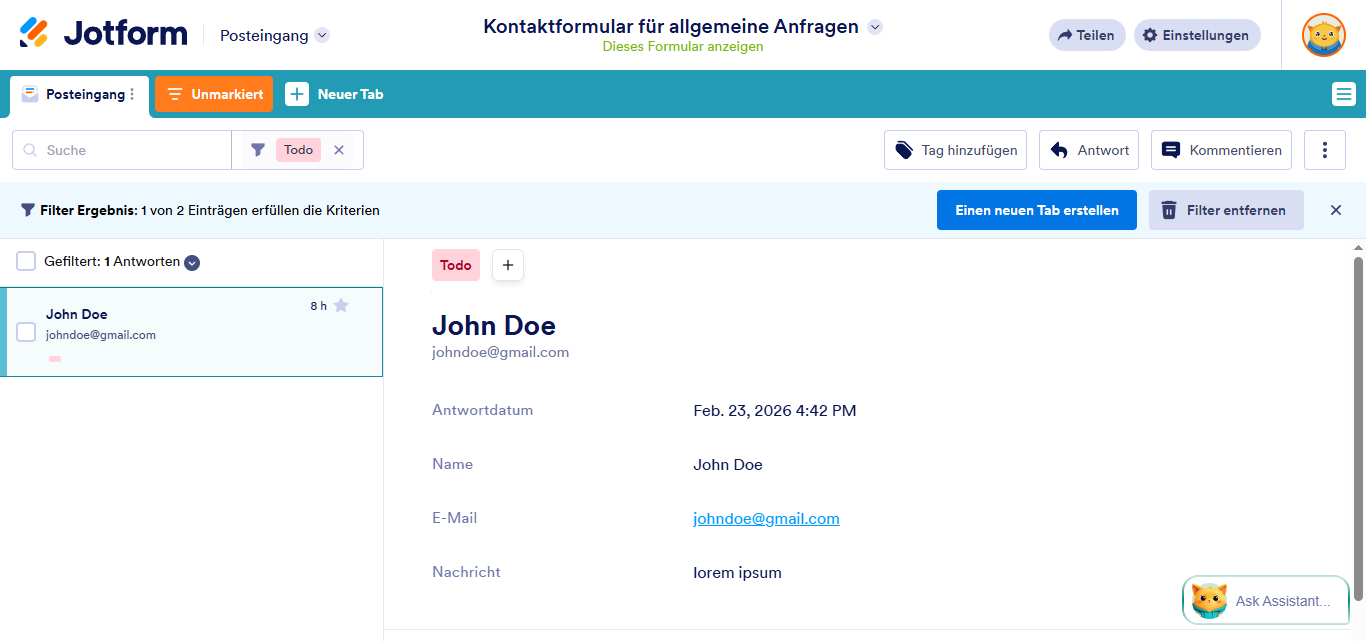Image resolution: width=1366 pixels, height=641 pixels.
Task: Click the filter funnel icon beside search
Action: point(257,149)
